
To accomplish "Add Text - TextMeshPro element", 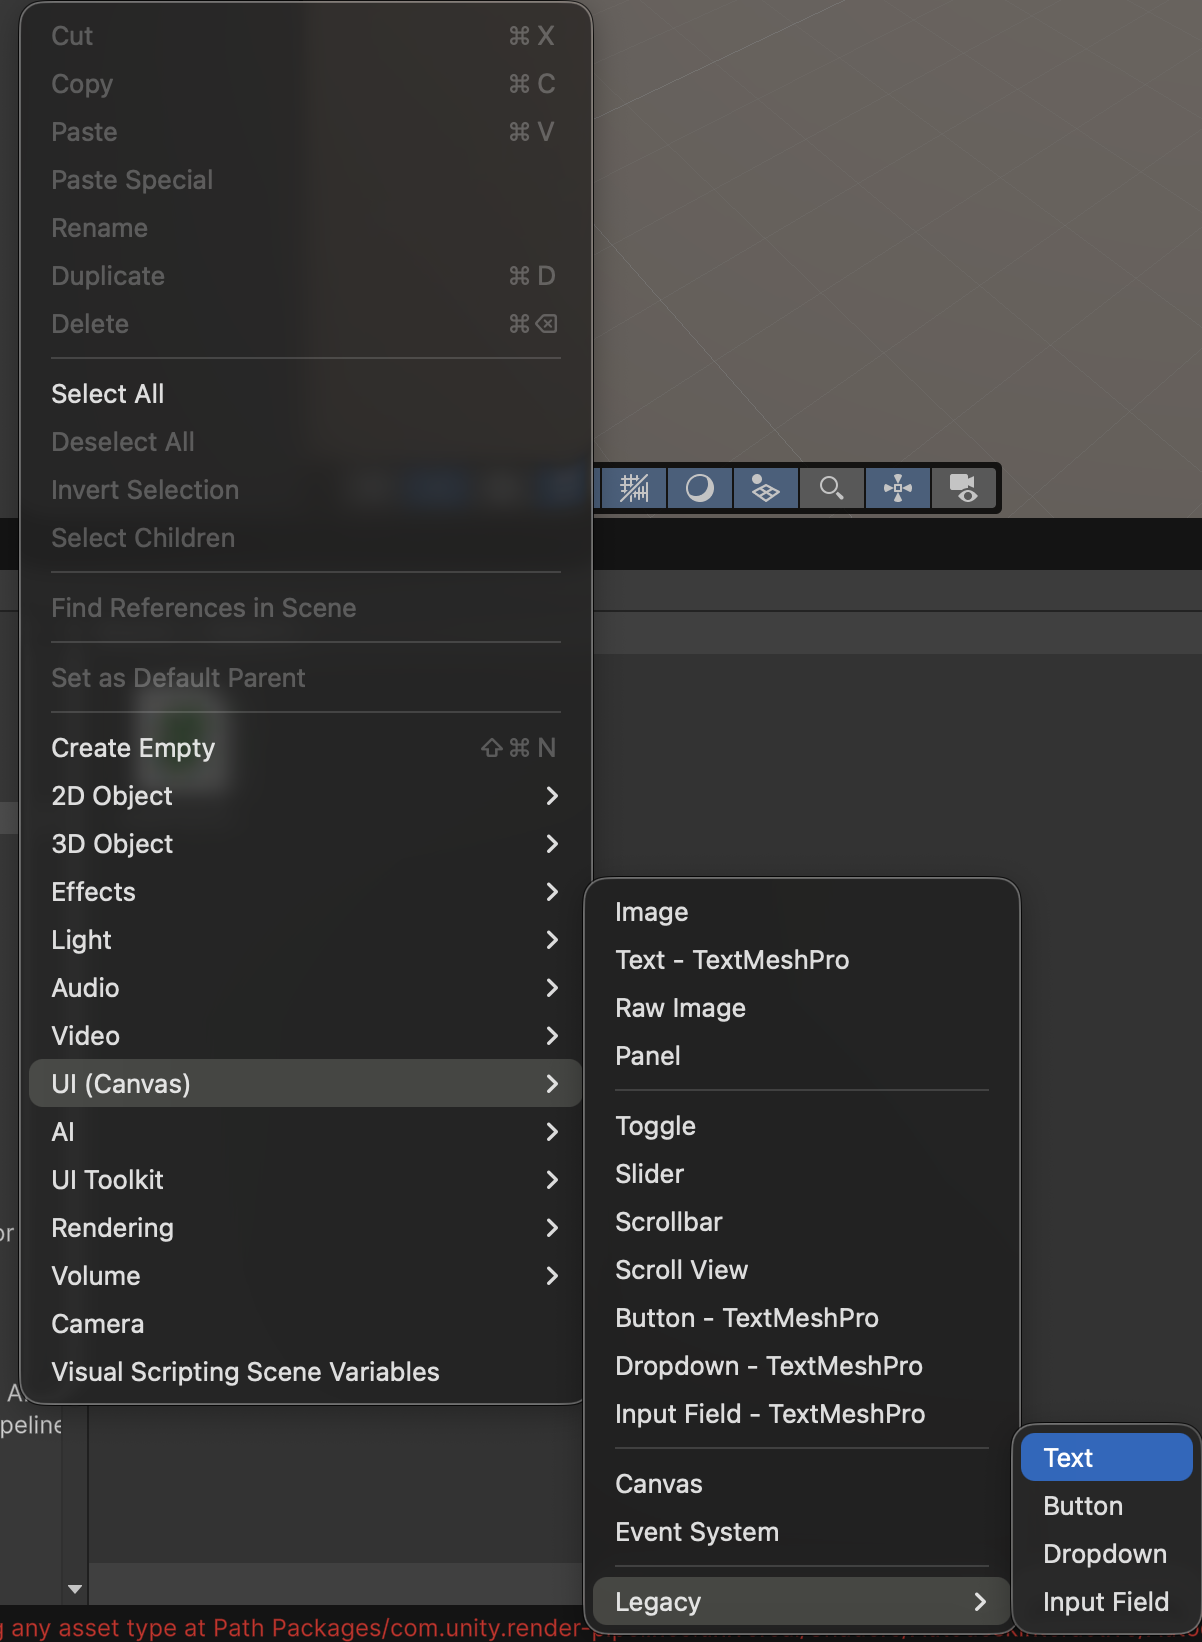I will click(x=801, y=960).
